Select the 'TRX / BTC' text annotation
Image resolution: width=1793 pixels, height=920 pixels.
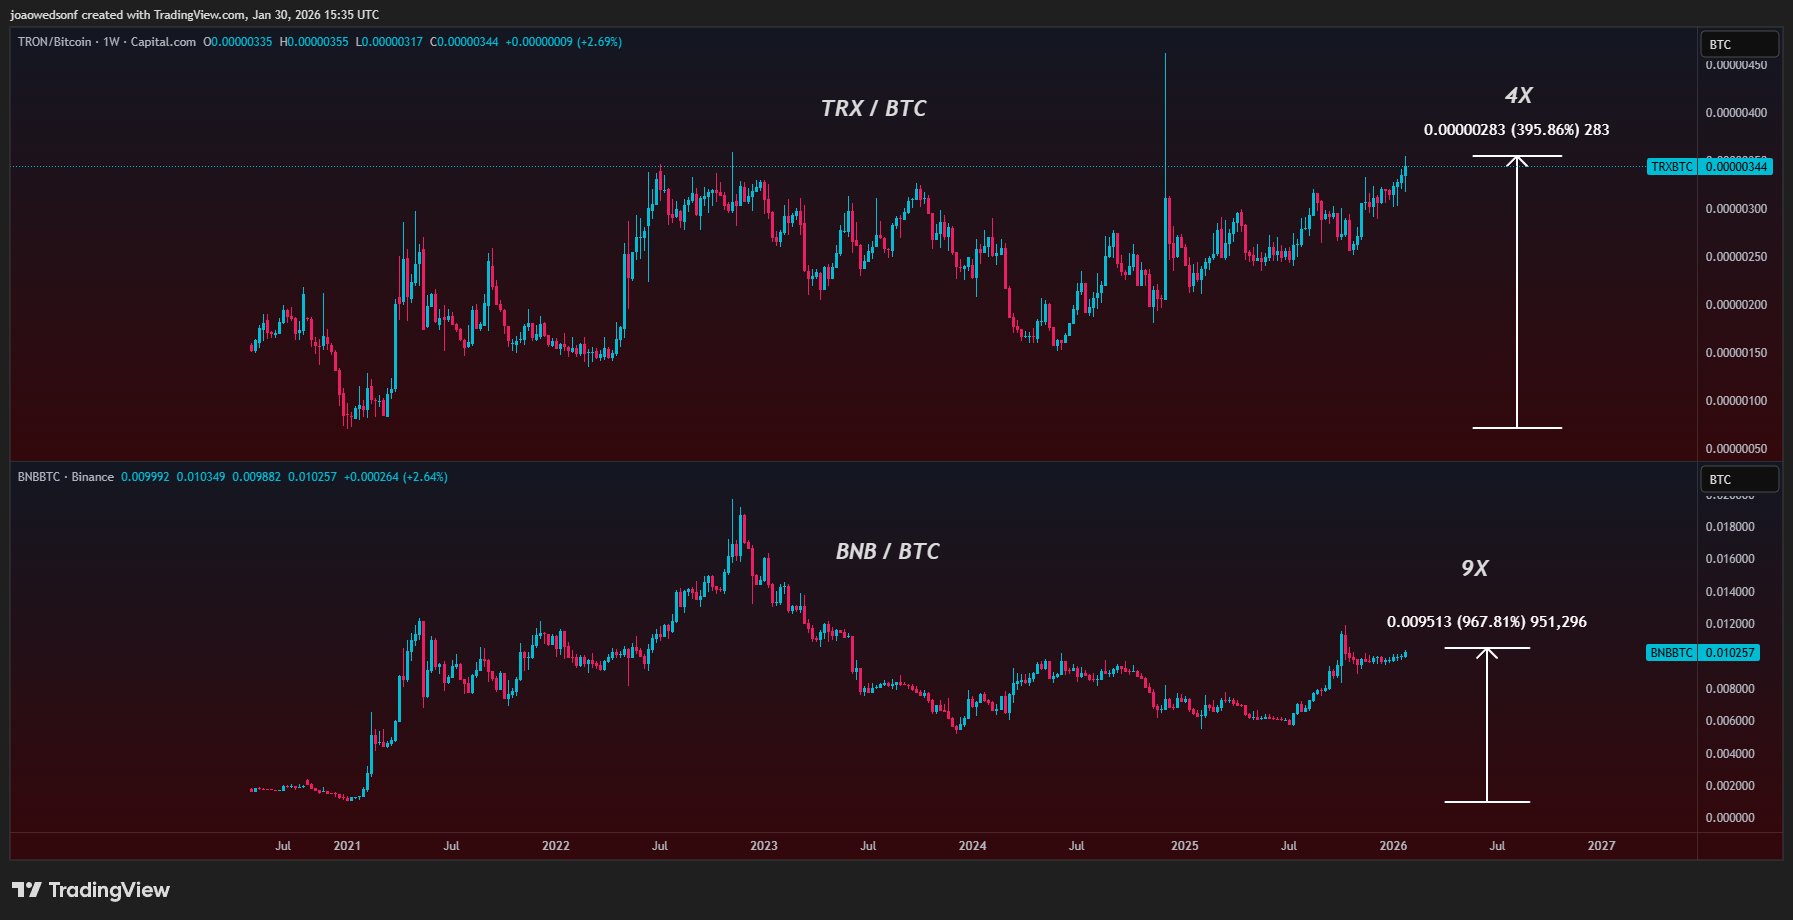click(x=874, y=108)
